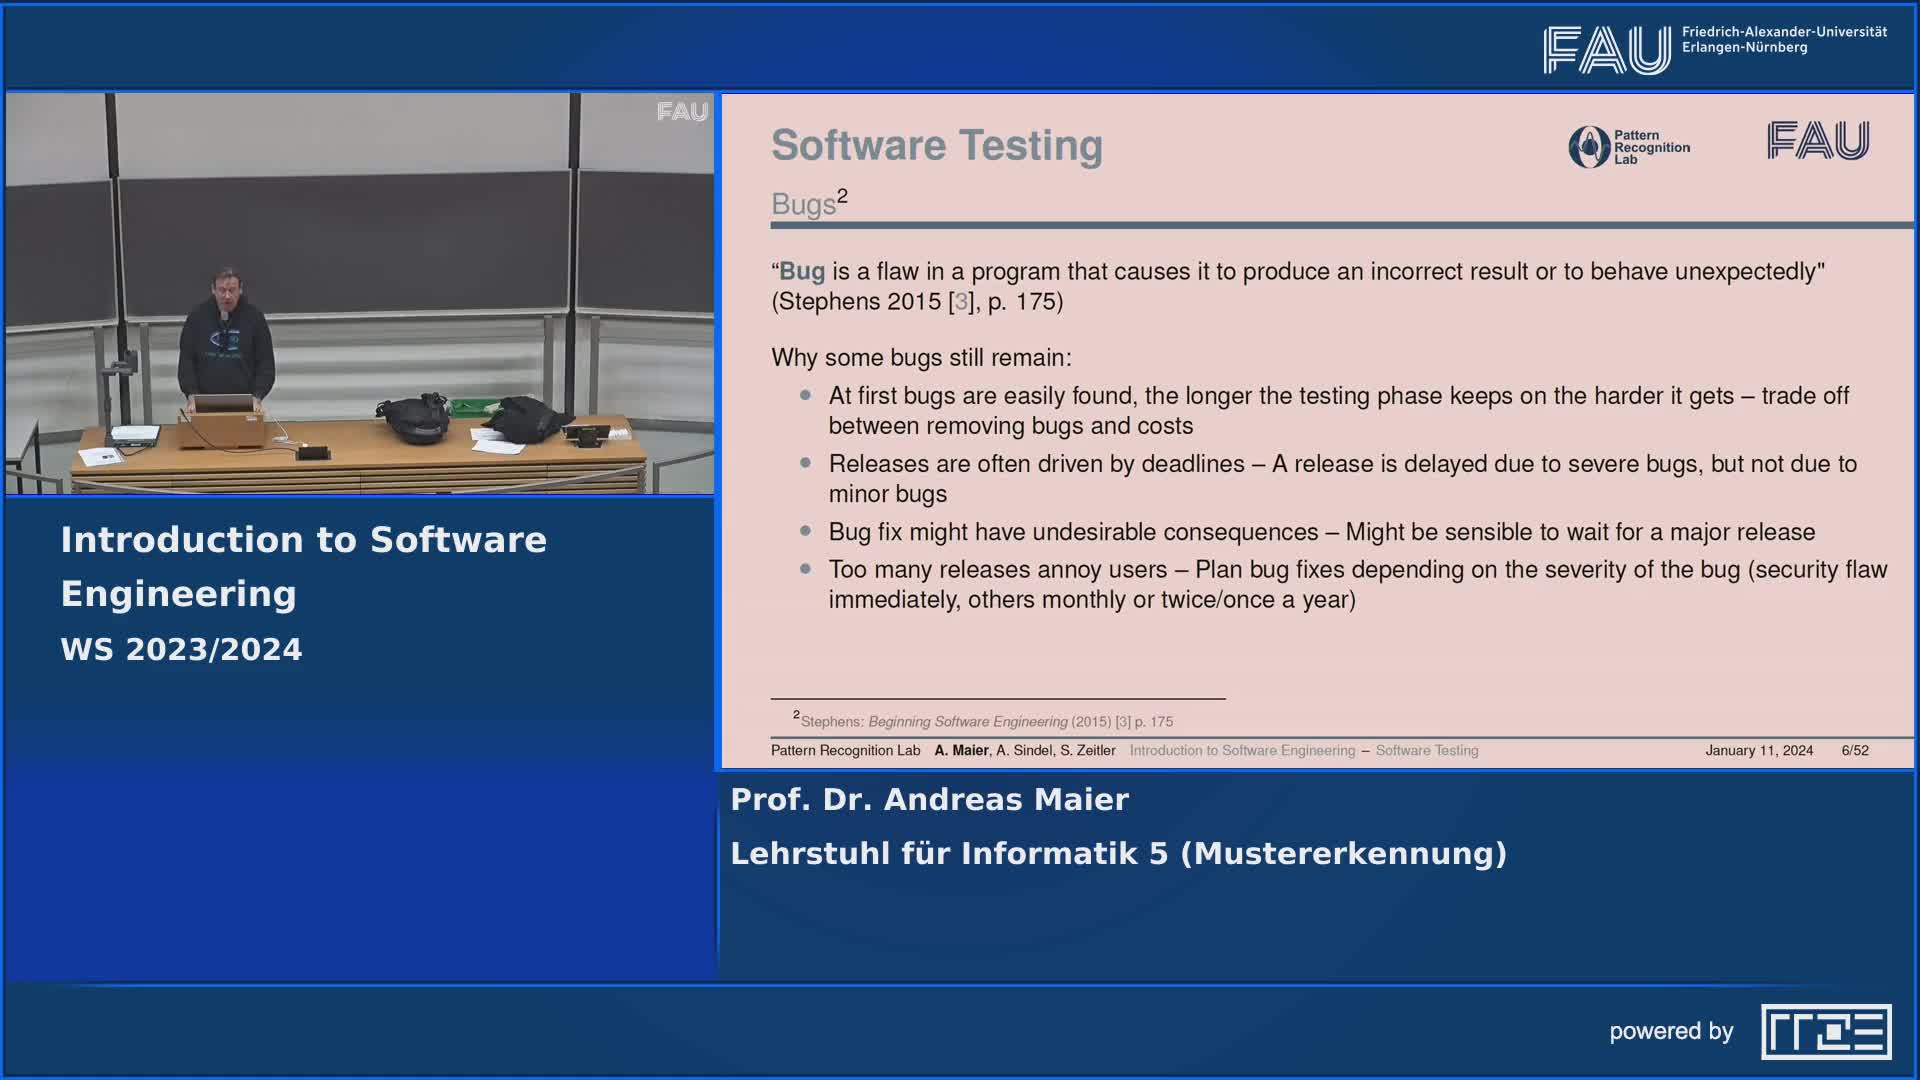The image size is (1920, 1080).
Task: Click the RRZE logo beside 'powered by'
Action: coord(1825,1031)
